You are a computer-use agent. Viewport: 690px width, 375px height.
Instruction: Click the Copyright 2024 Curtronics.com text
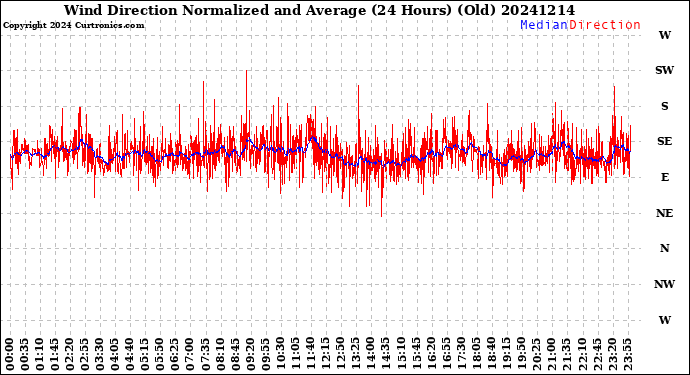73,26
